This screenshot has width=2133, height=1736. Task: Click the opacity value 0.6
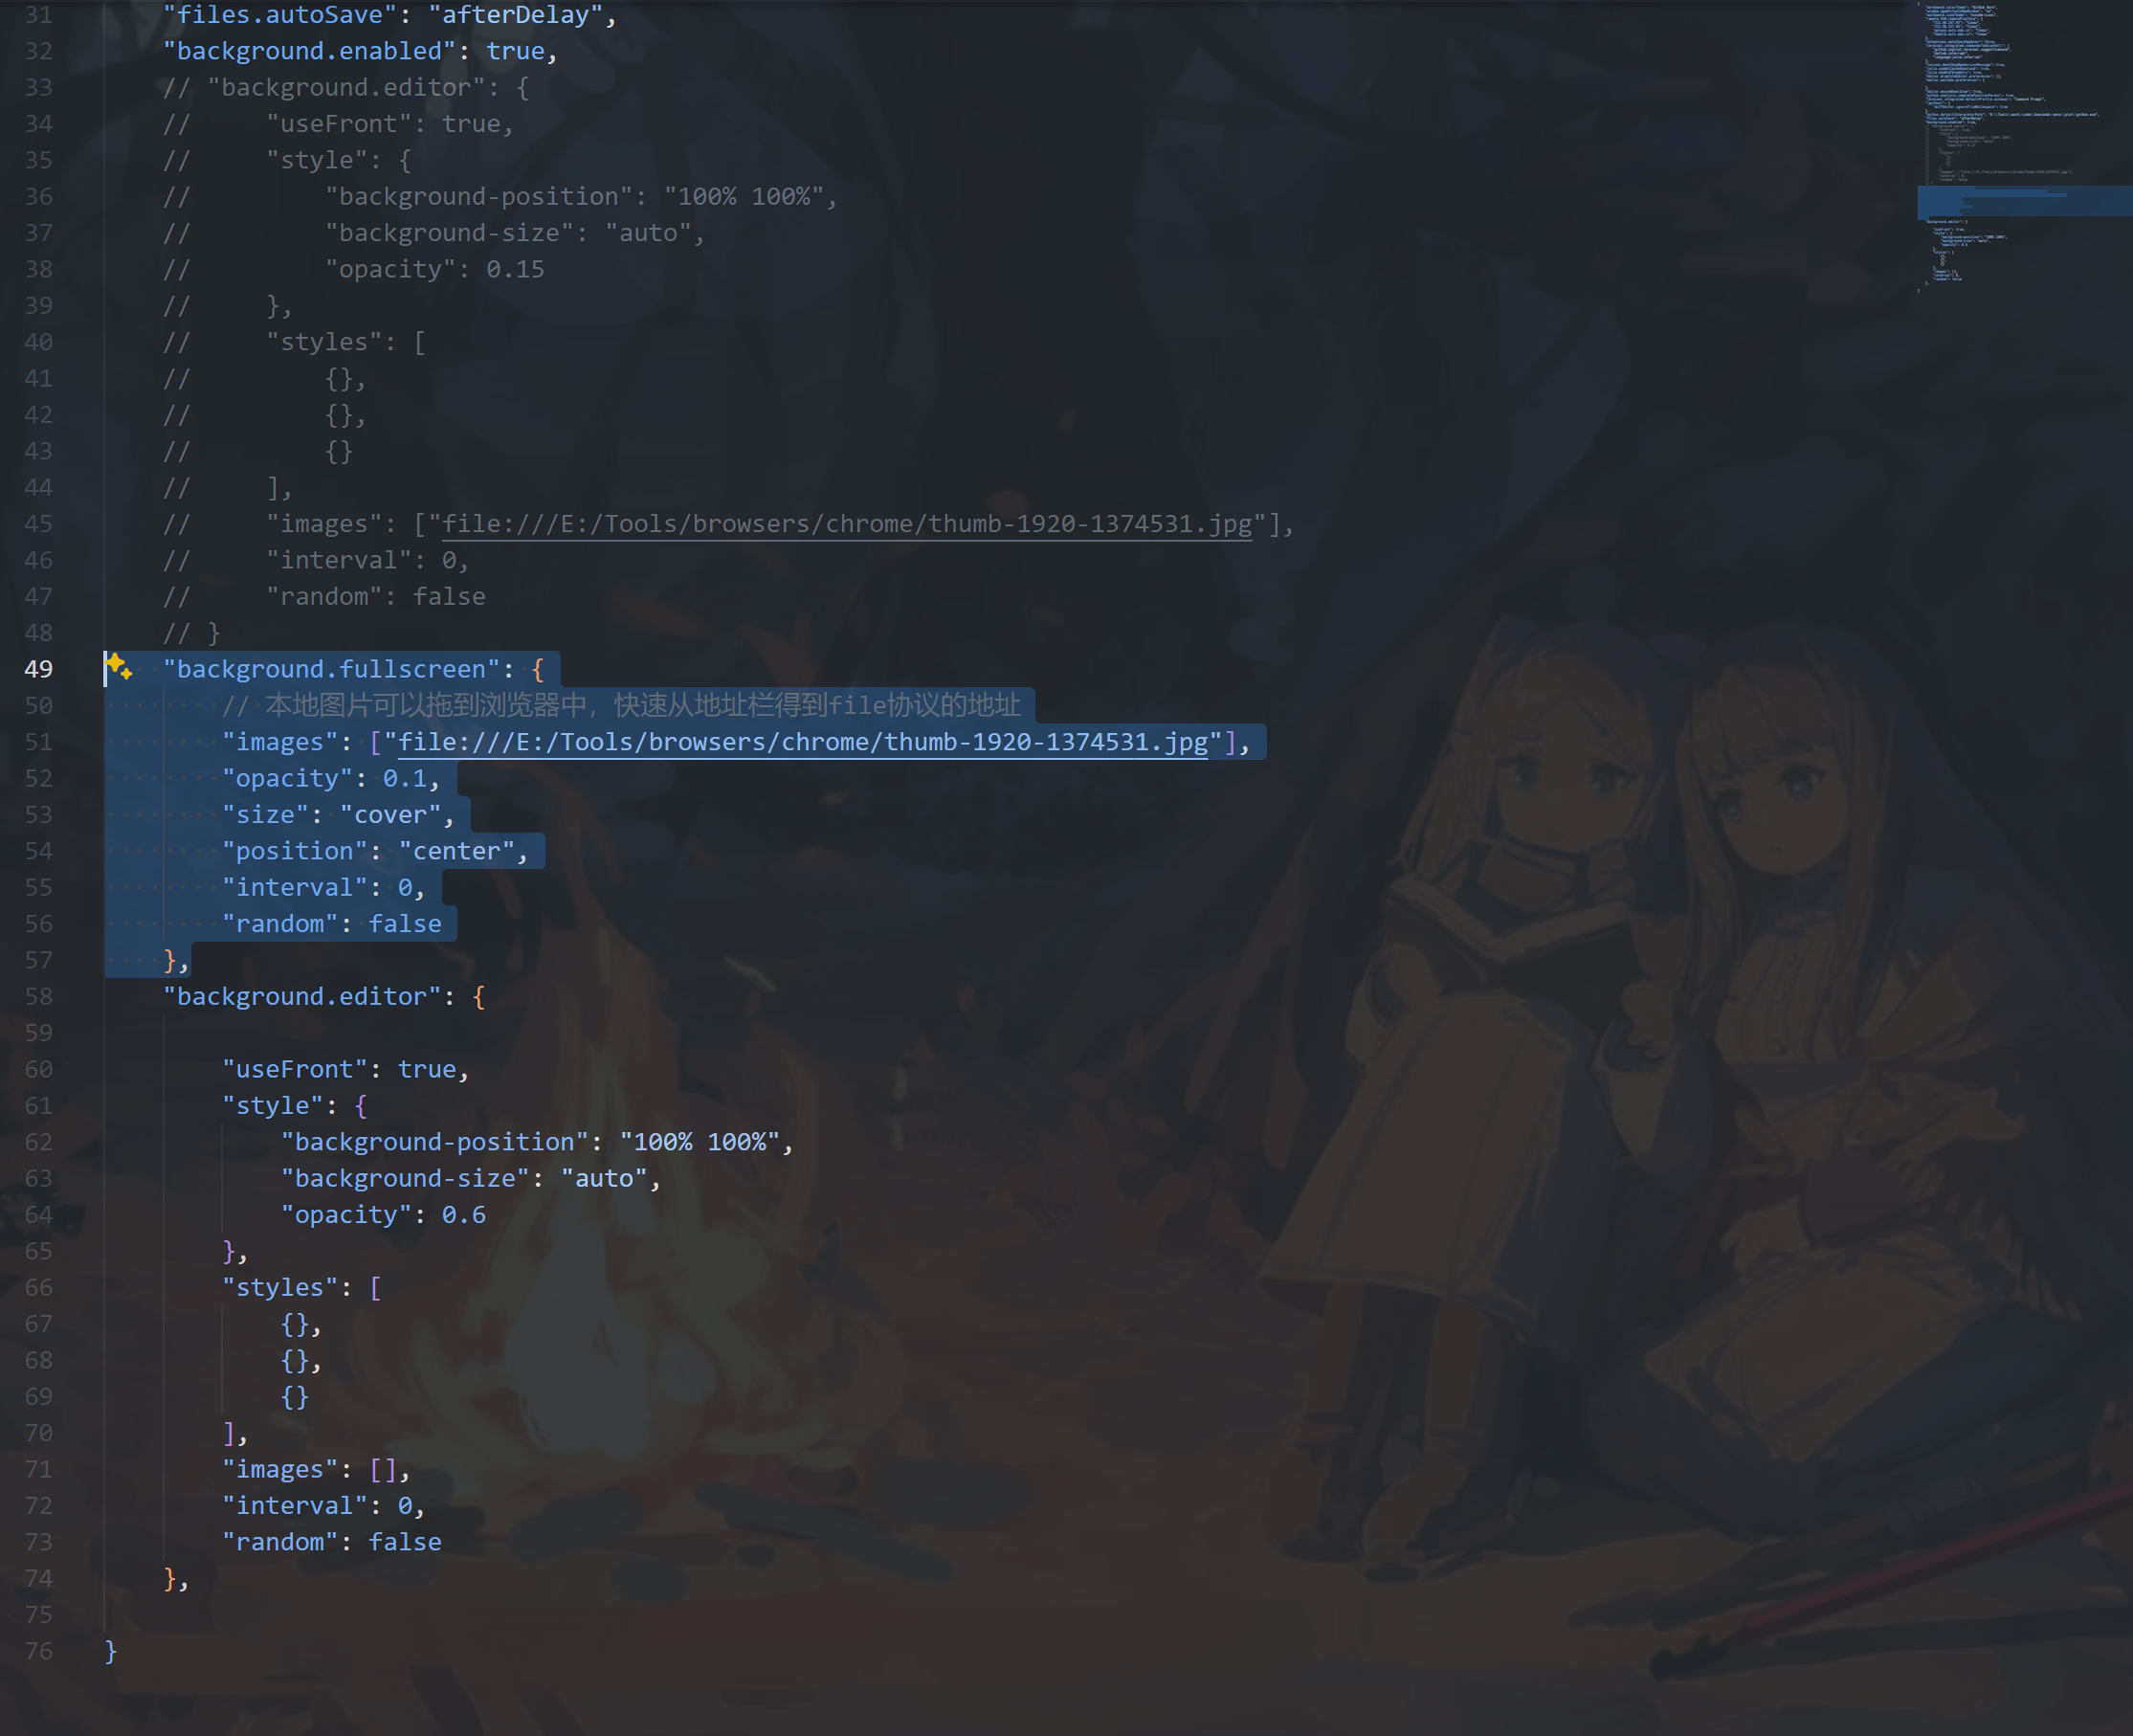pos(464,1215)
